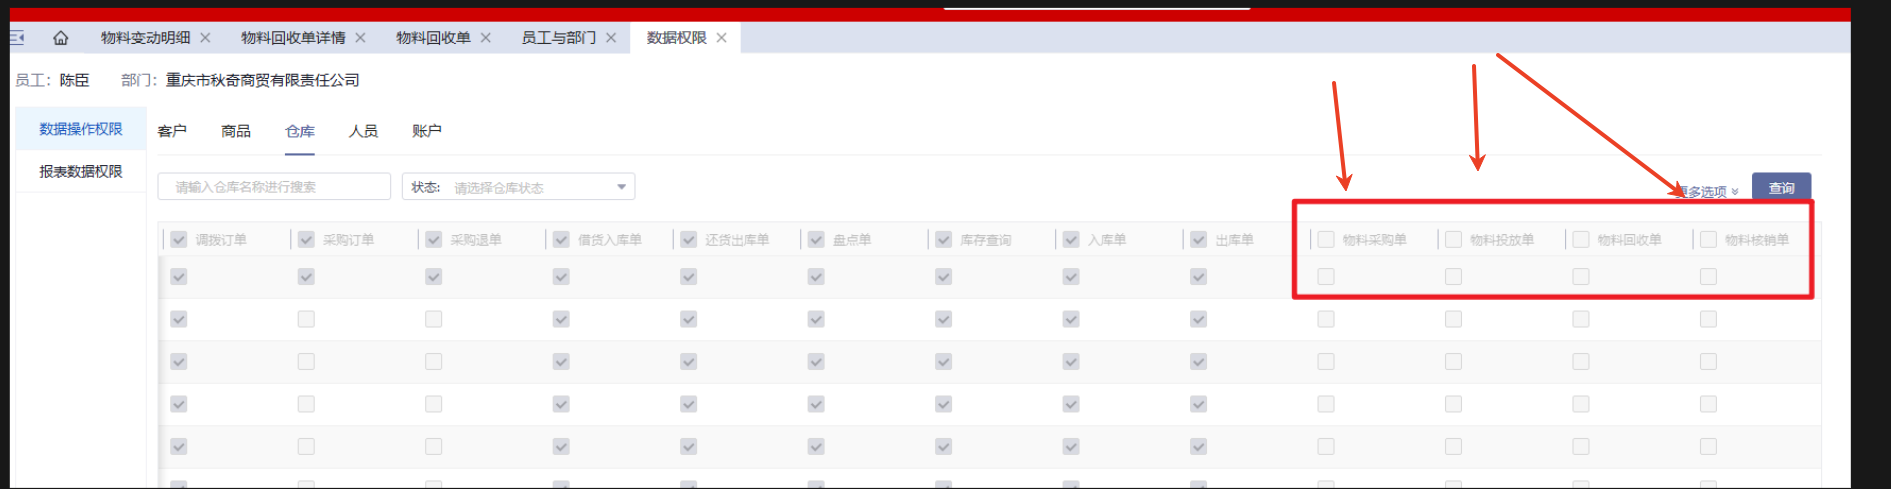Click the home icon in tab bar

click(61, 38)
